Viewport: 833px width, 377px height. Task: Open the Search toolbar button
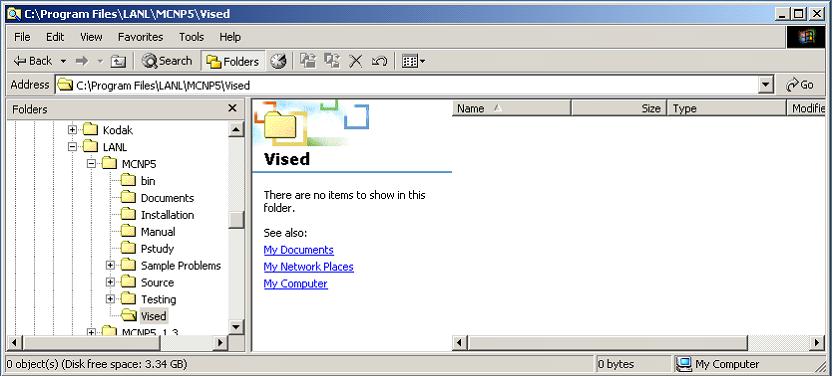coord(167,61)
